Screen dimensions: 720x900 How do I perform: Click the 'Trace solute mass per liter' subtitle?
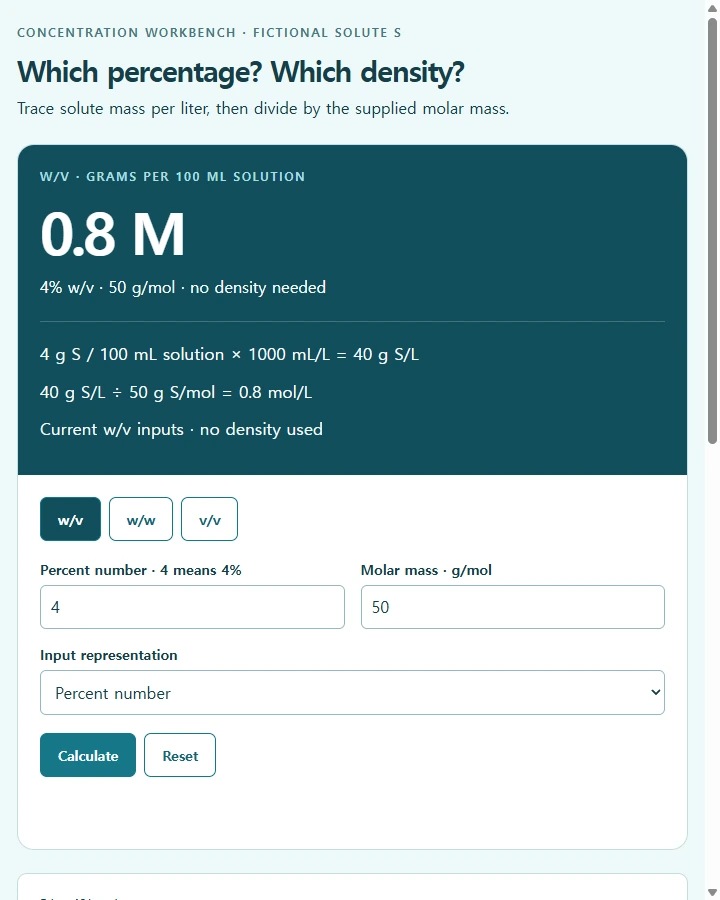click(263, 108)
